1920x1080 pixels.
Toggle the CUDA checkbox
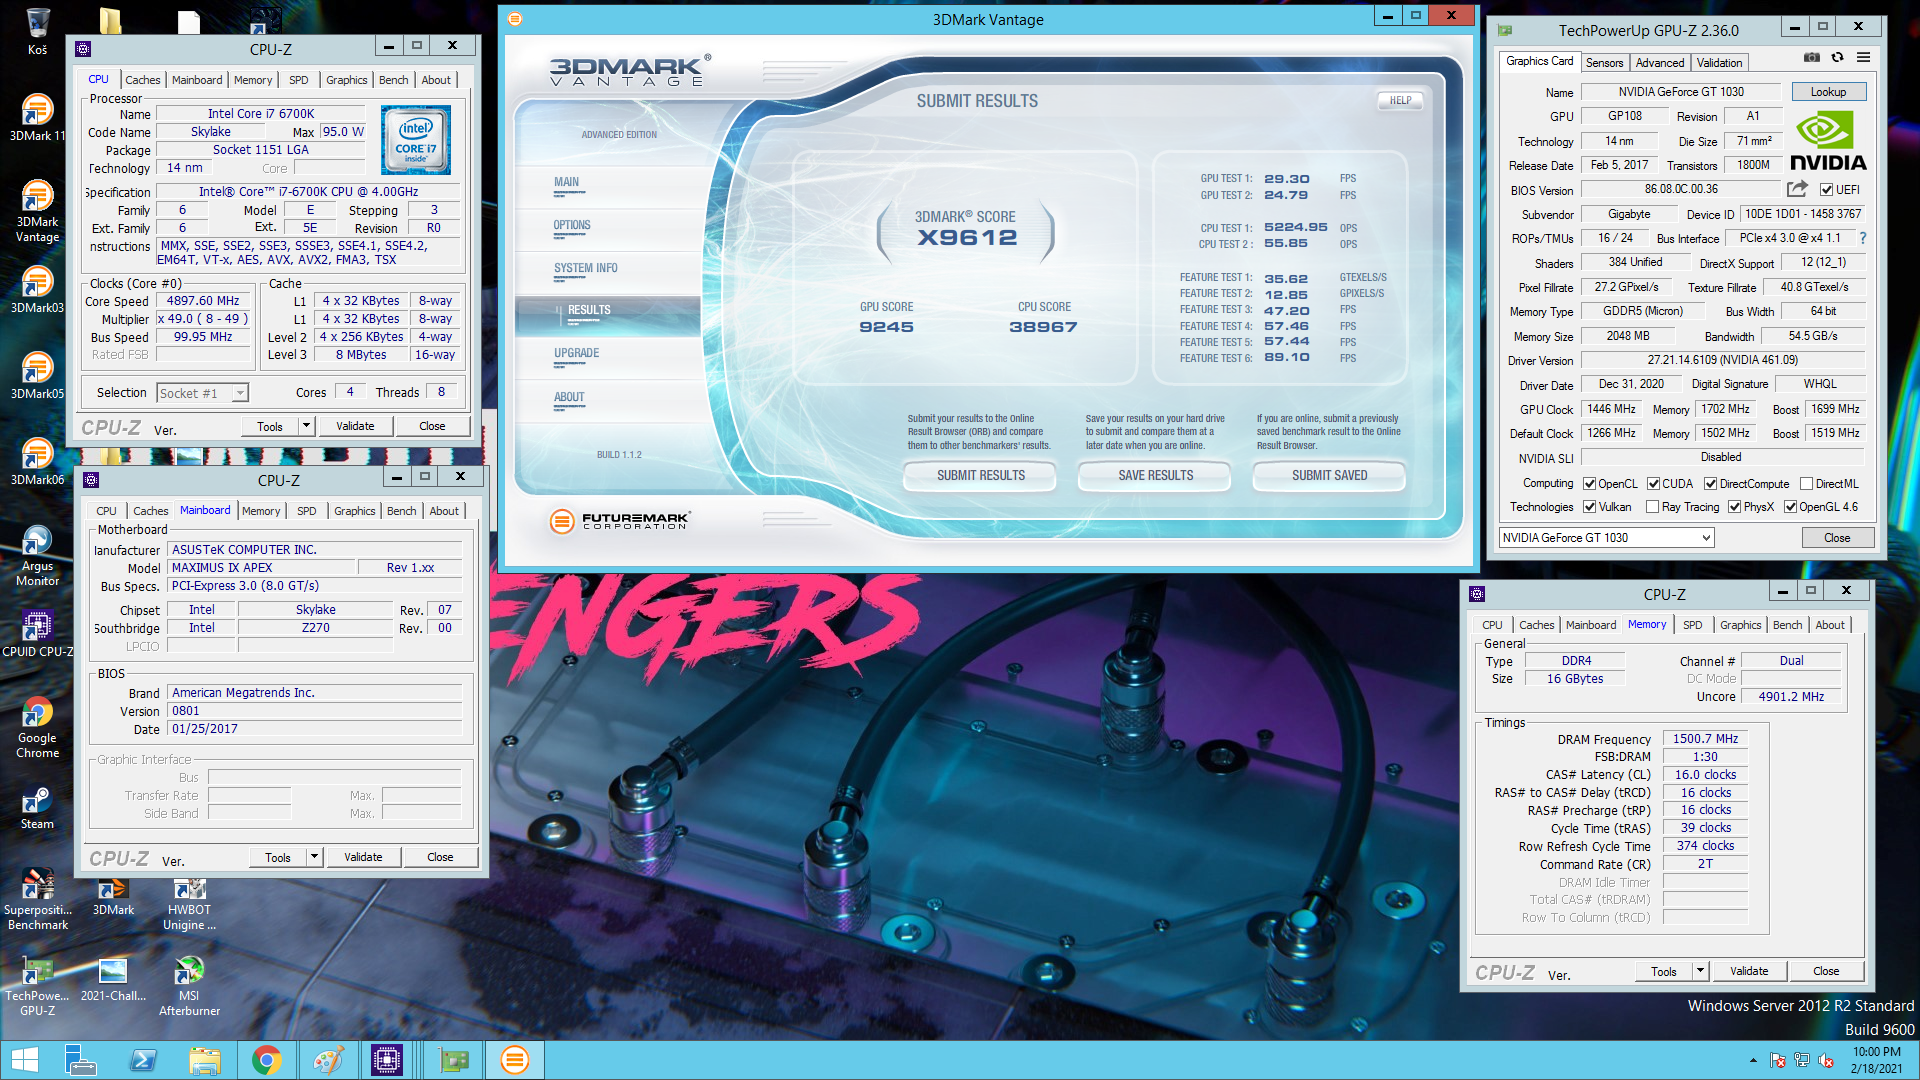coord(1653,484)
